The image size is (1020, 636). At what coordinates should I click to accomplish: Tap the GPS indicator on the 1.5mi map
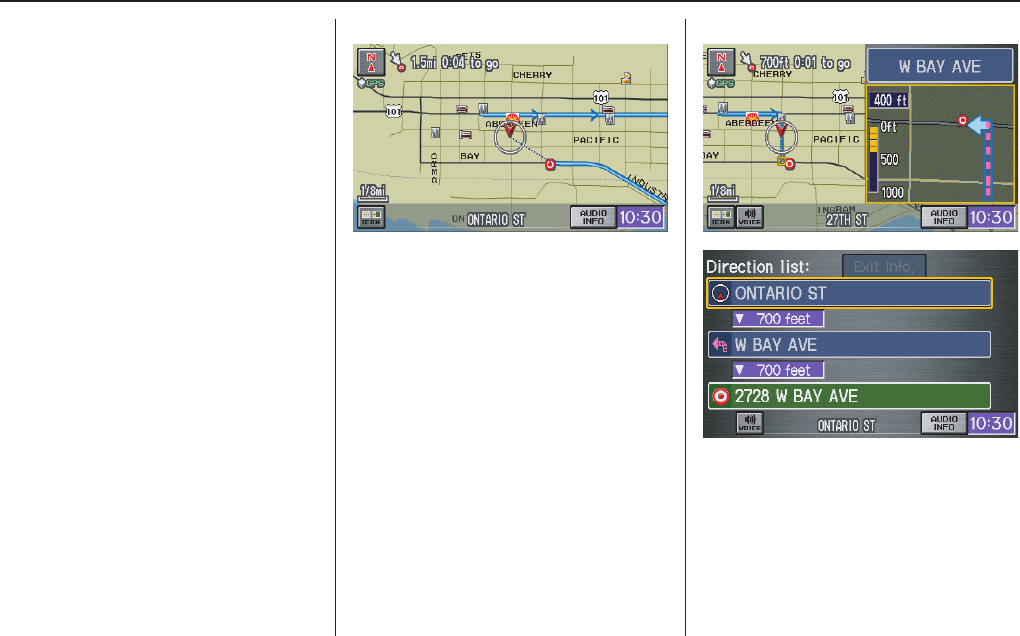tap(371, 83)
